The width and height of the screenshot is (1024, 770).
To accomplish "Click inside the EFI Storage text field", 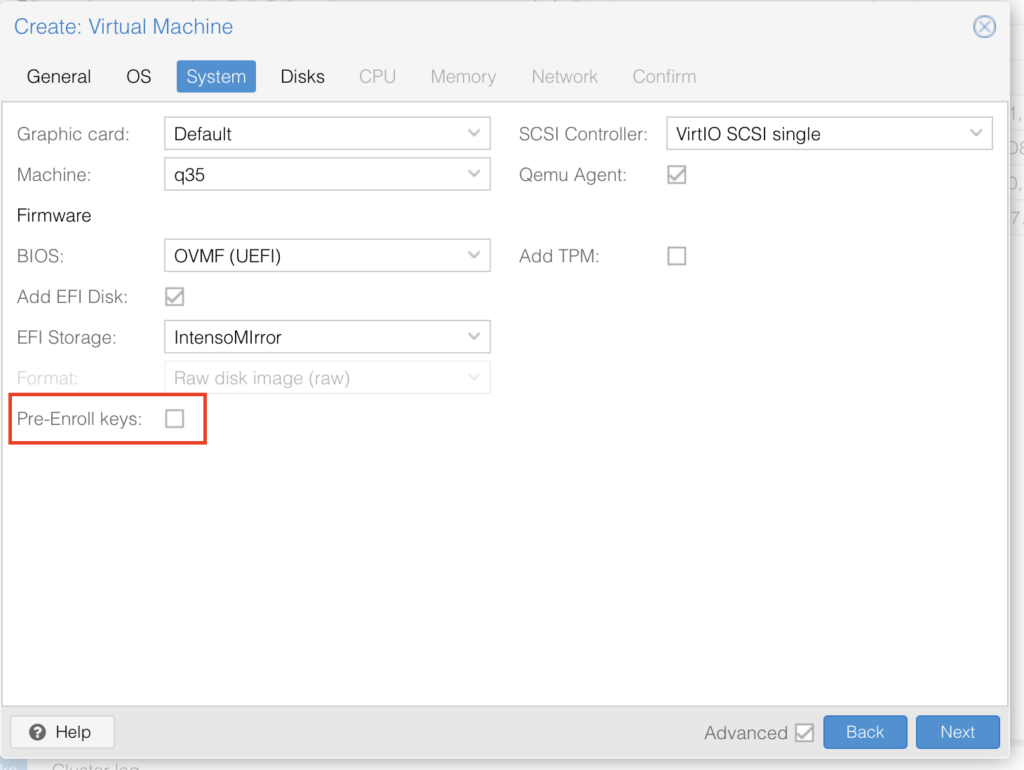I will 310,338.
